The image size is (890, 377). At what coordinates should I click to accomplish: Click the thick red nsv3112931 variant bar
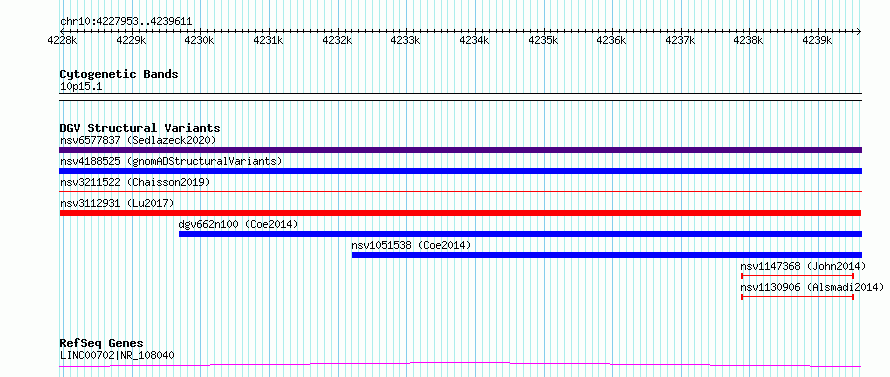click(x=460, y=213)
